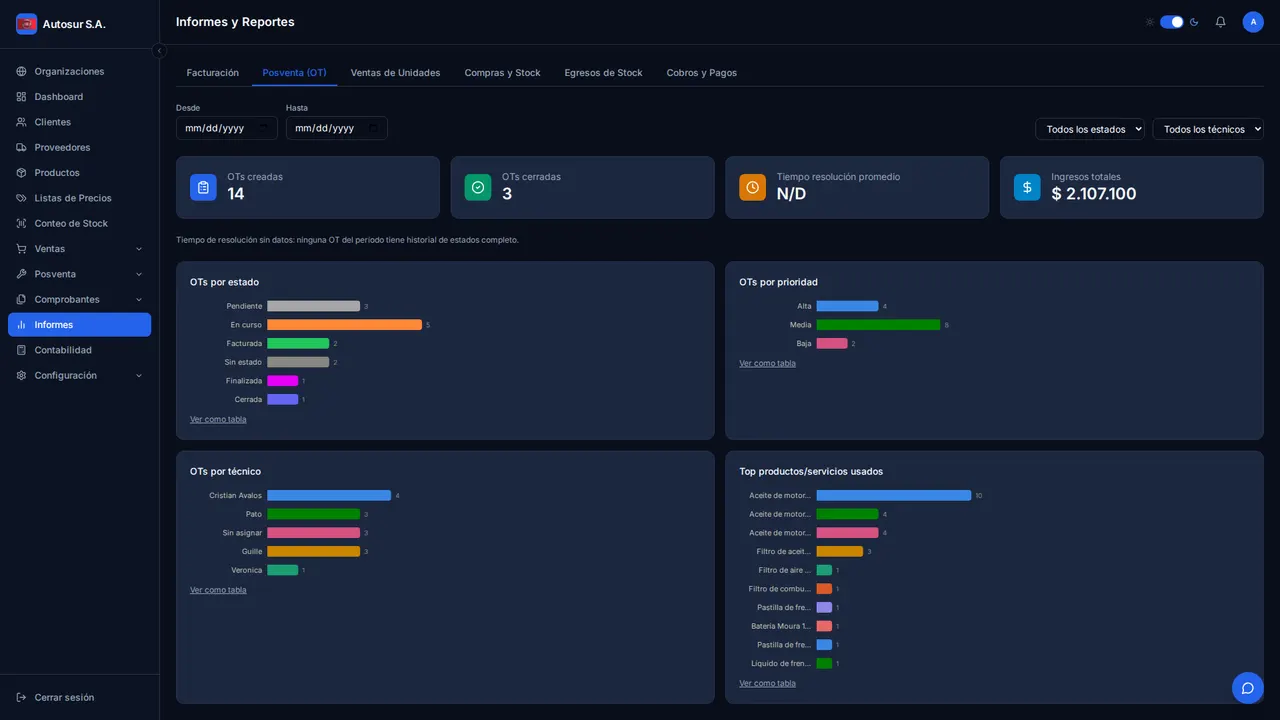Click the Productos box icon
Screen dimensions: 1280x720
pyautogui.click(x=21, y=173)
